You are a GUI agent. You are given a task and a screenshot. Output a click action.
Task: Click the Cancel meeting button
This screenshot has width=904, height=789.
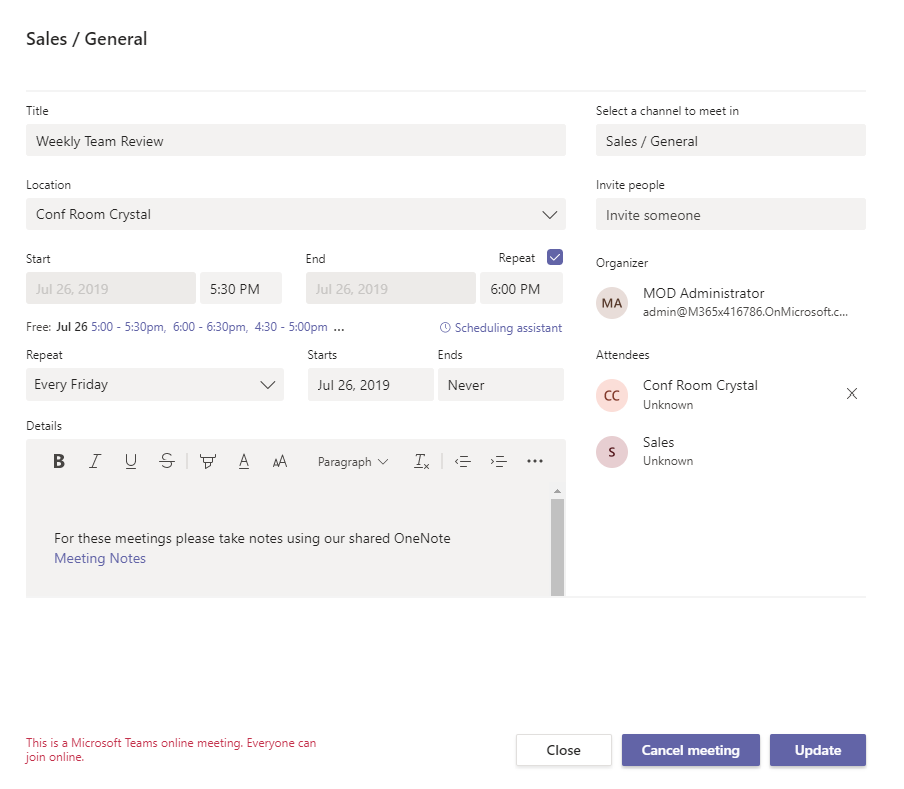point(690,750)
